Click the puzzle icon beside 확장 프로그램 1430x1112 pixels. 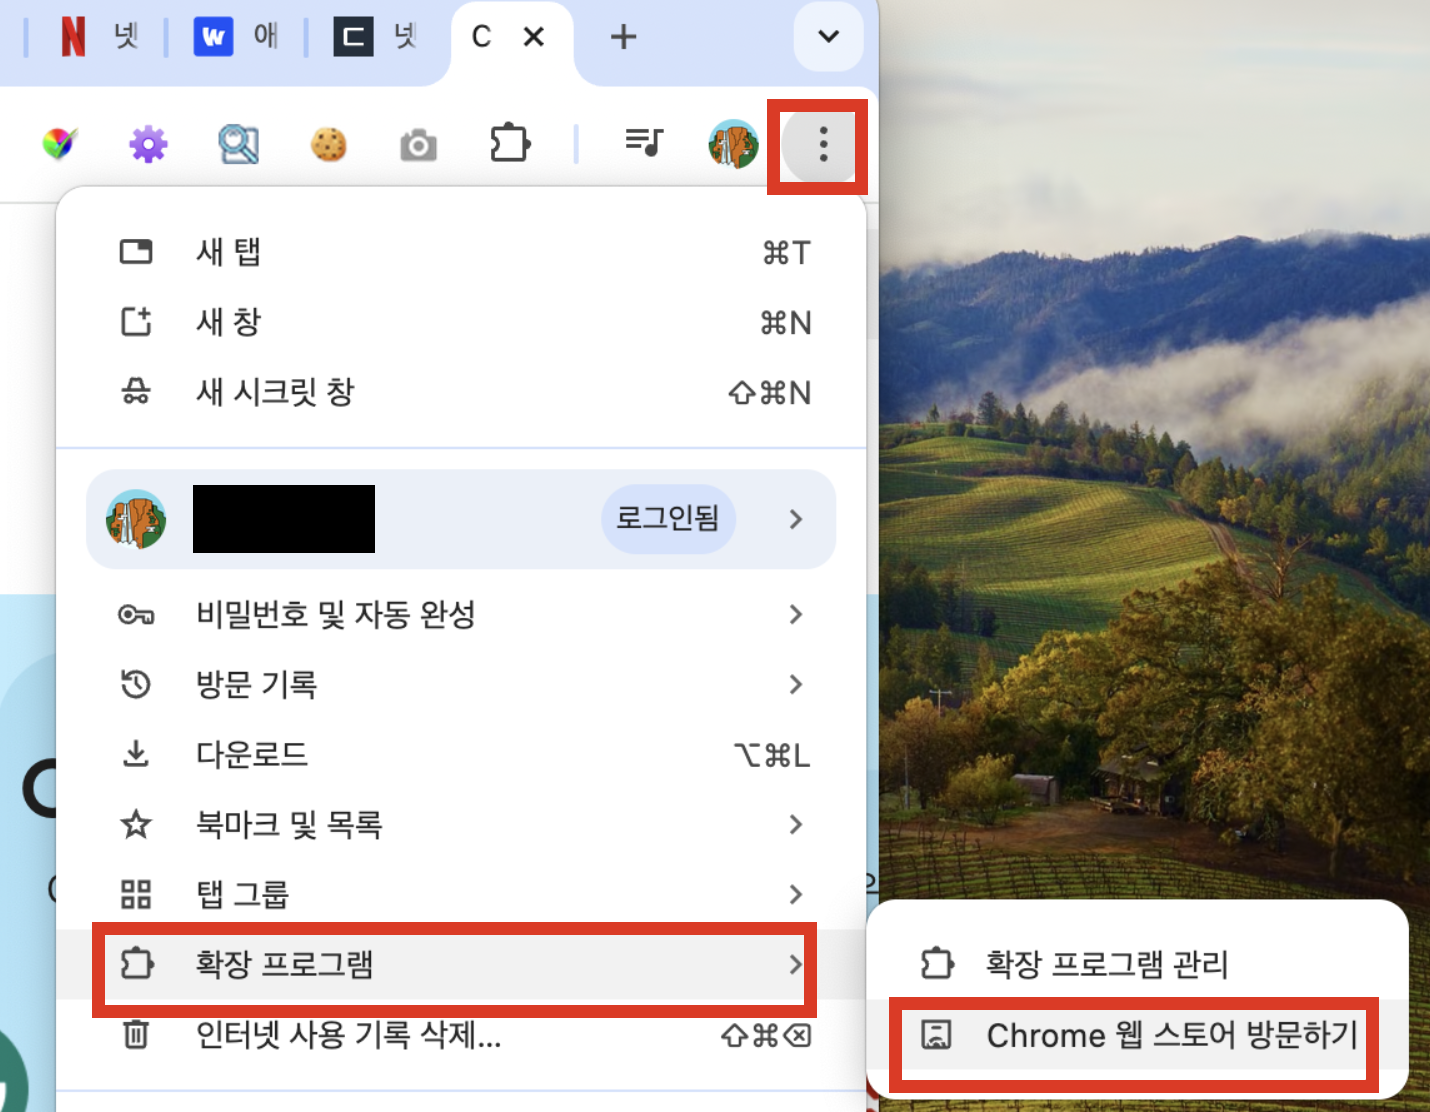click(136, 964)
